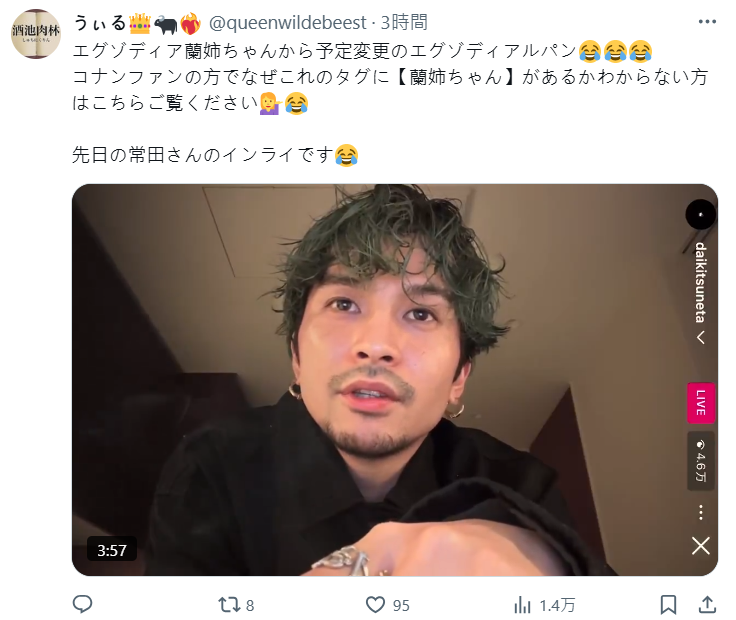Click the black circular profile icon in video
Viewport: 736px width, 620px height.
click(x=701, y=214)
